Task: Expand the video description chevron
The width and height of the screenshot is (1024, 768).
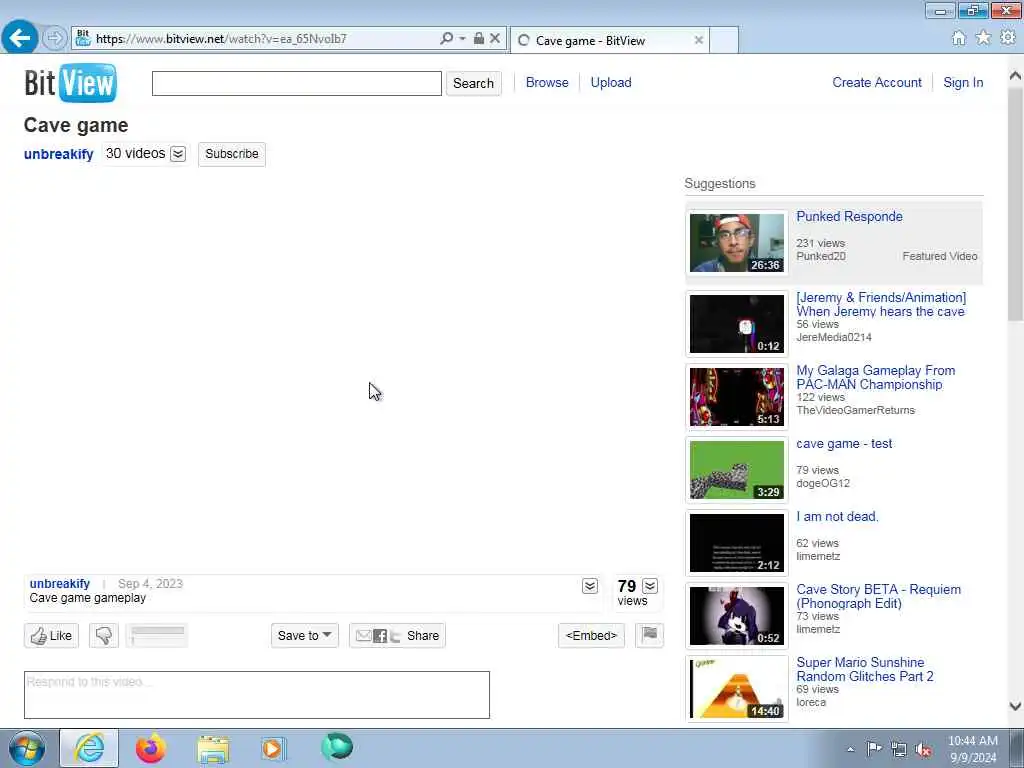Action: [590, 586]
